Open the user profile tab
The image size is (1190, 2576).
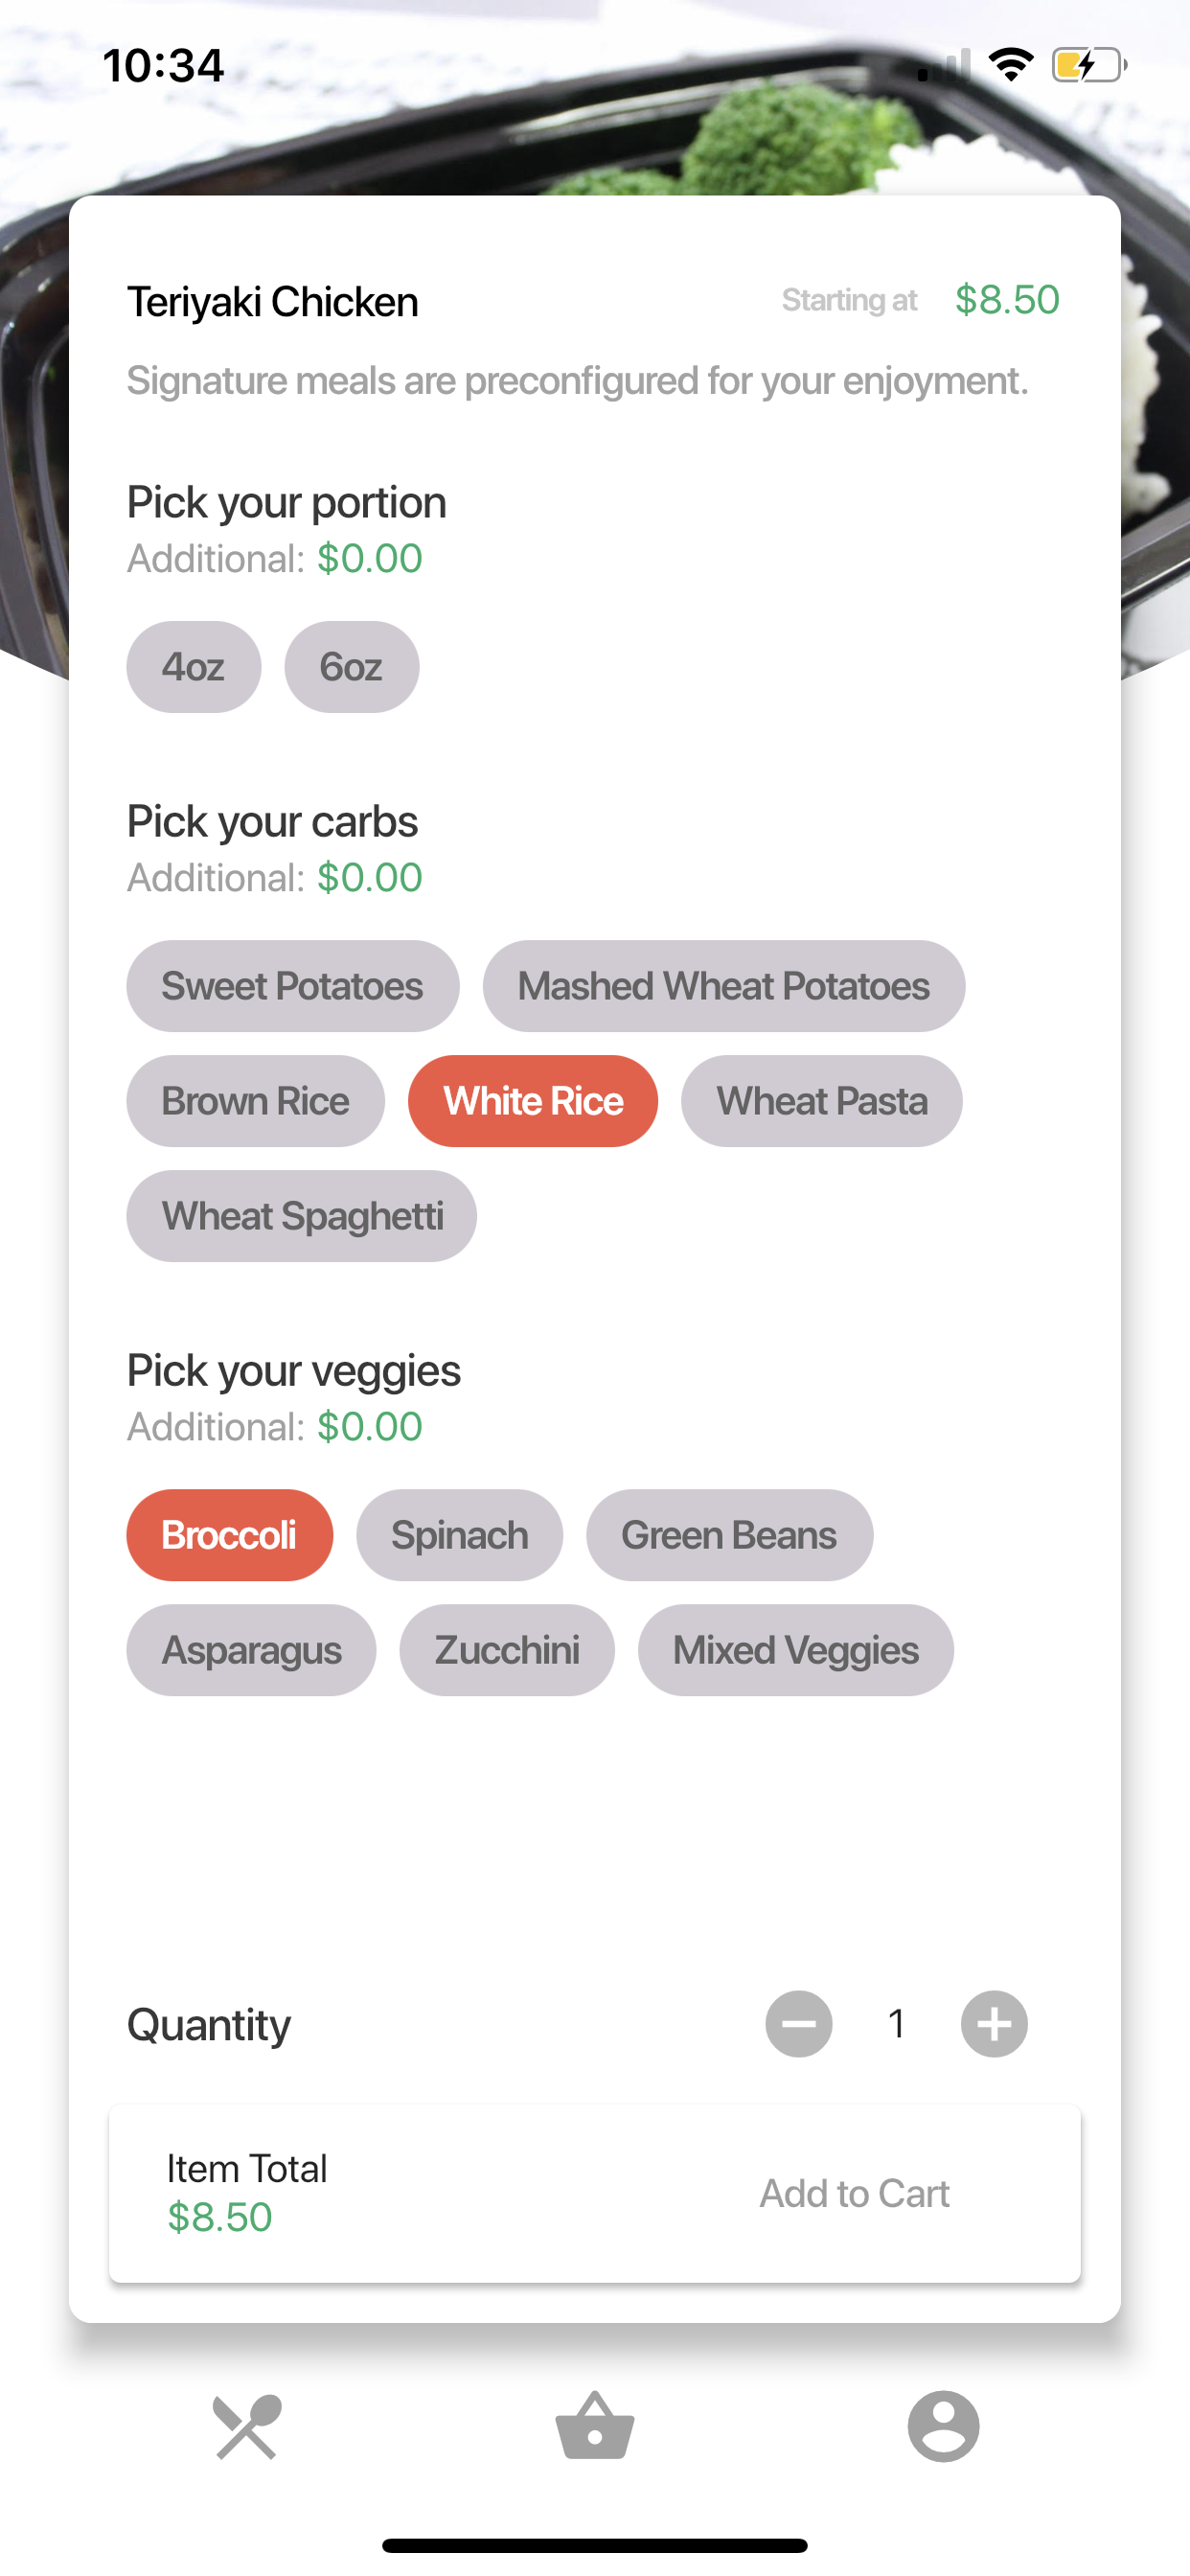pyautogui.click(x=943, y=2426)
